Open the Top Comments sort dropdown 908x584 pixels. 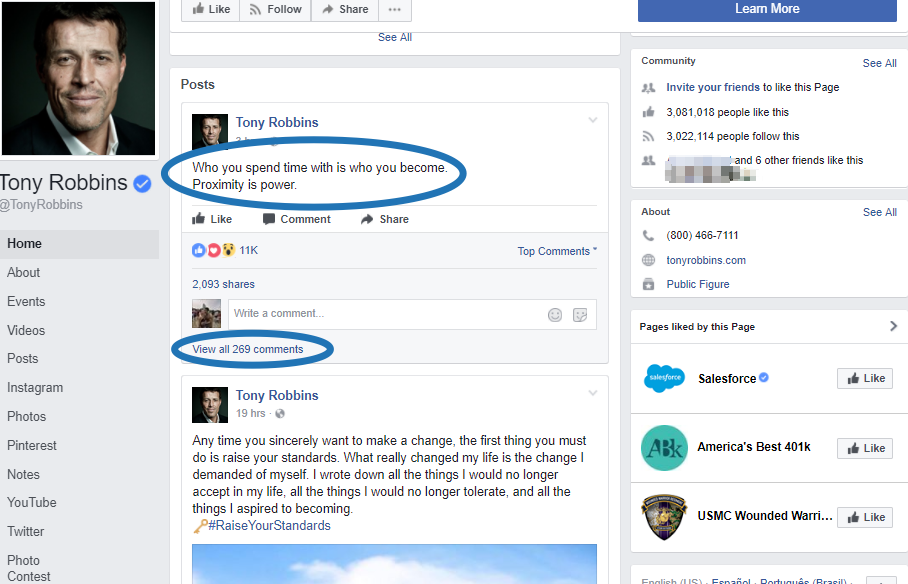(x=557, y=251)
